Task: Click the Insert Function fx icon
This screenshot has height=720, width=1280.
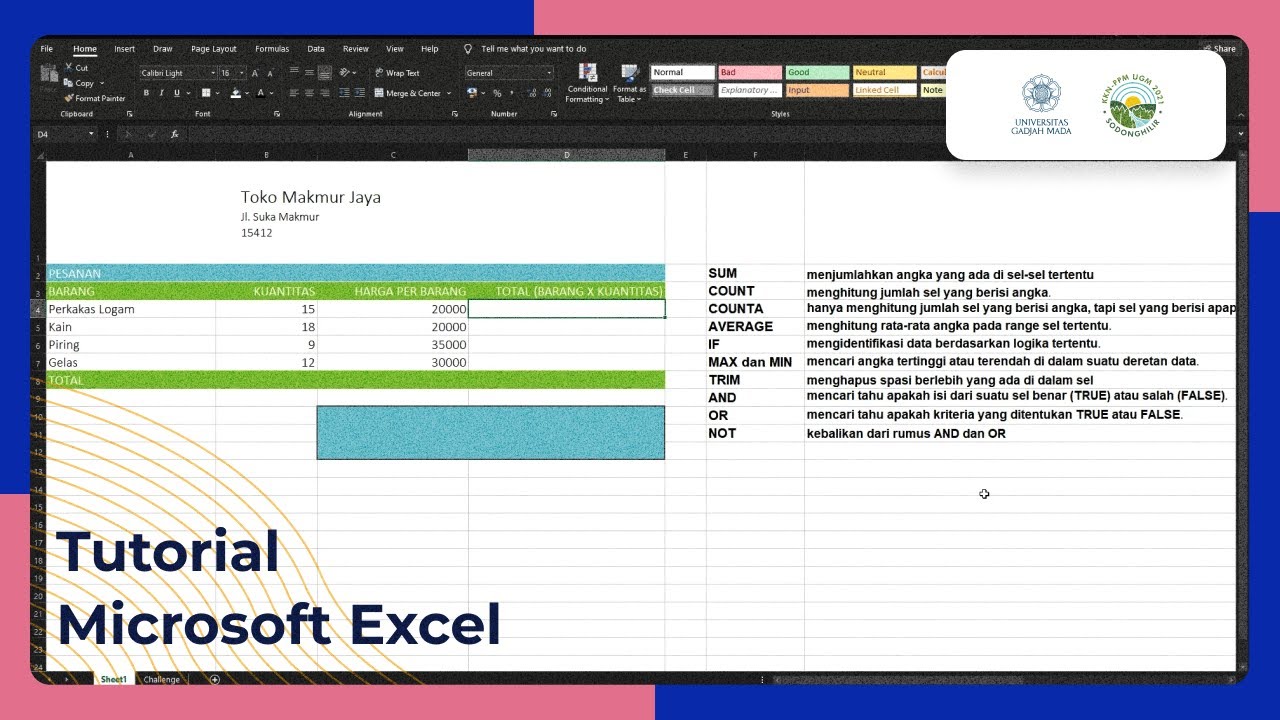Action: coord(175,134)
